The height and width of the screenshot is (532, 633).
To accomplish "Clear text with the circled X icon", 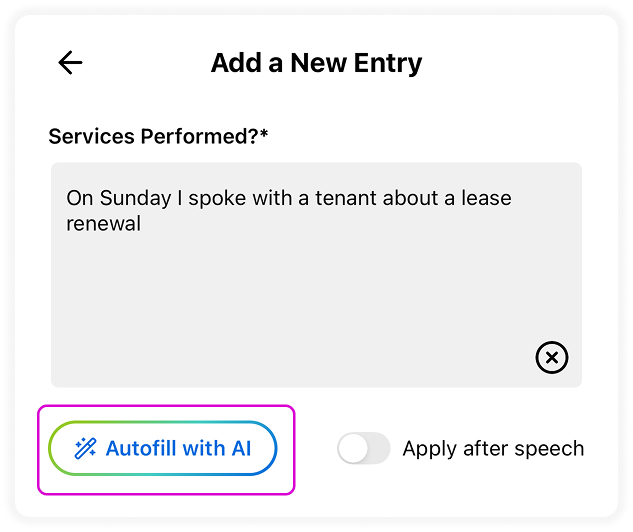I will 551,358.
